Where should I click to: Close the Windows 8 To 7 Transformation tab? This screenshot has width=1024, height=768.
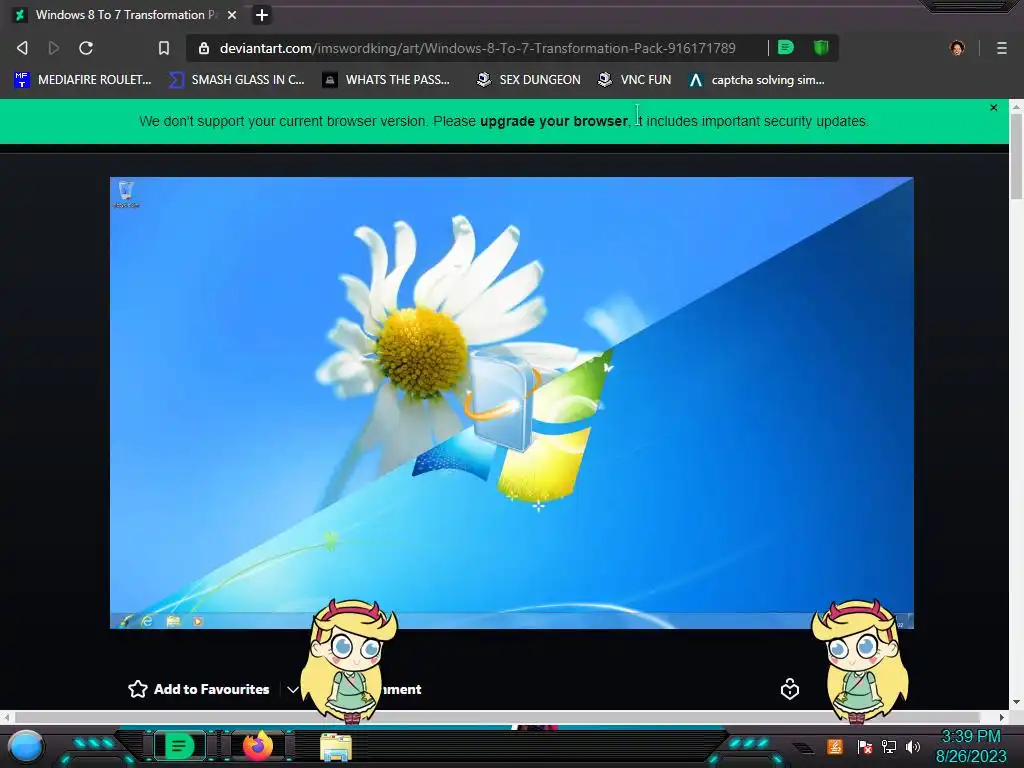pyautogui.click(x=232, y=15)
